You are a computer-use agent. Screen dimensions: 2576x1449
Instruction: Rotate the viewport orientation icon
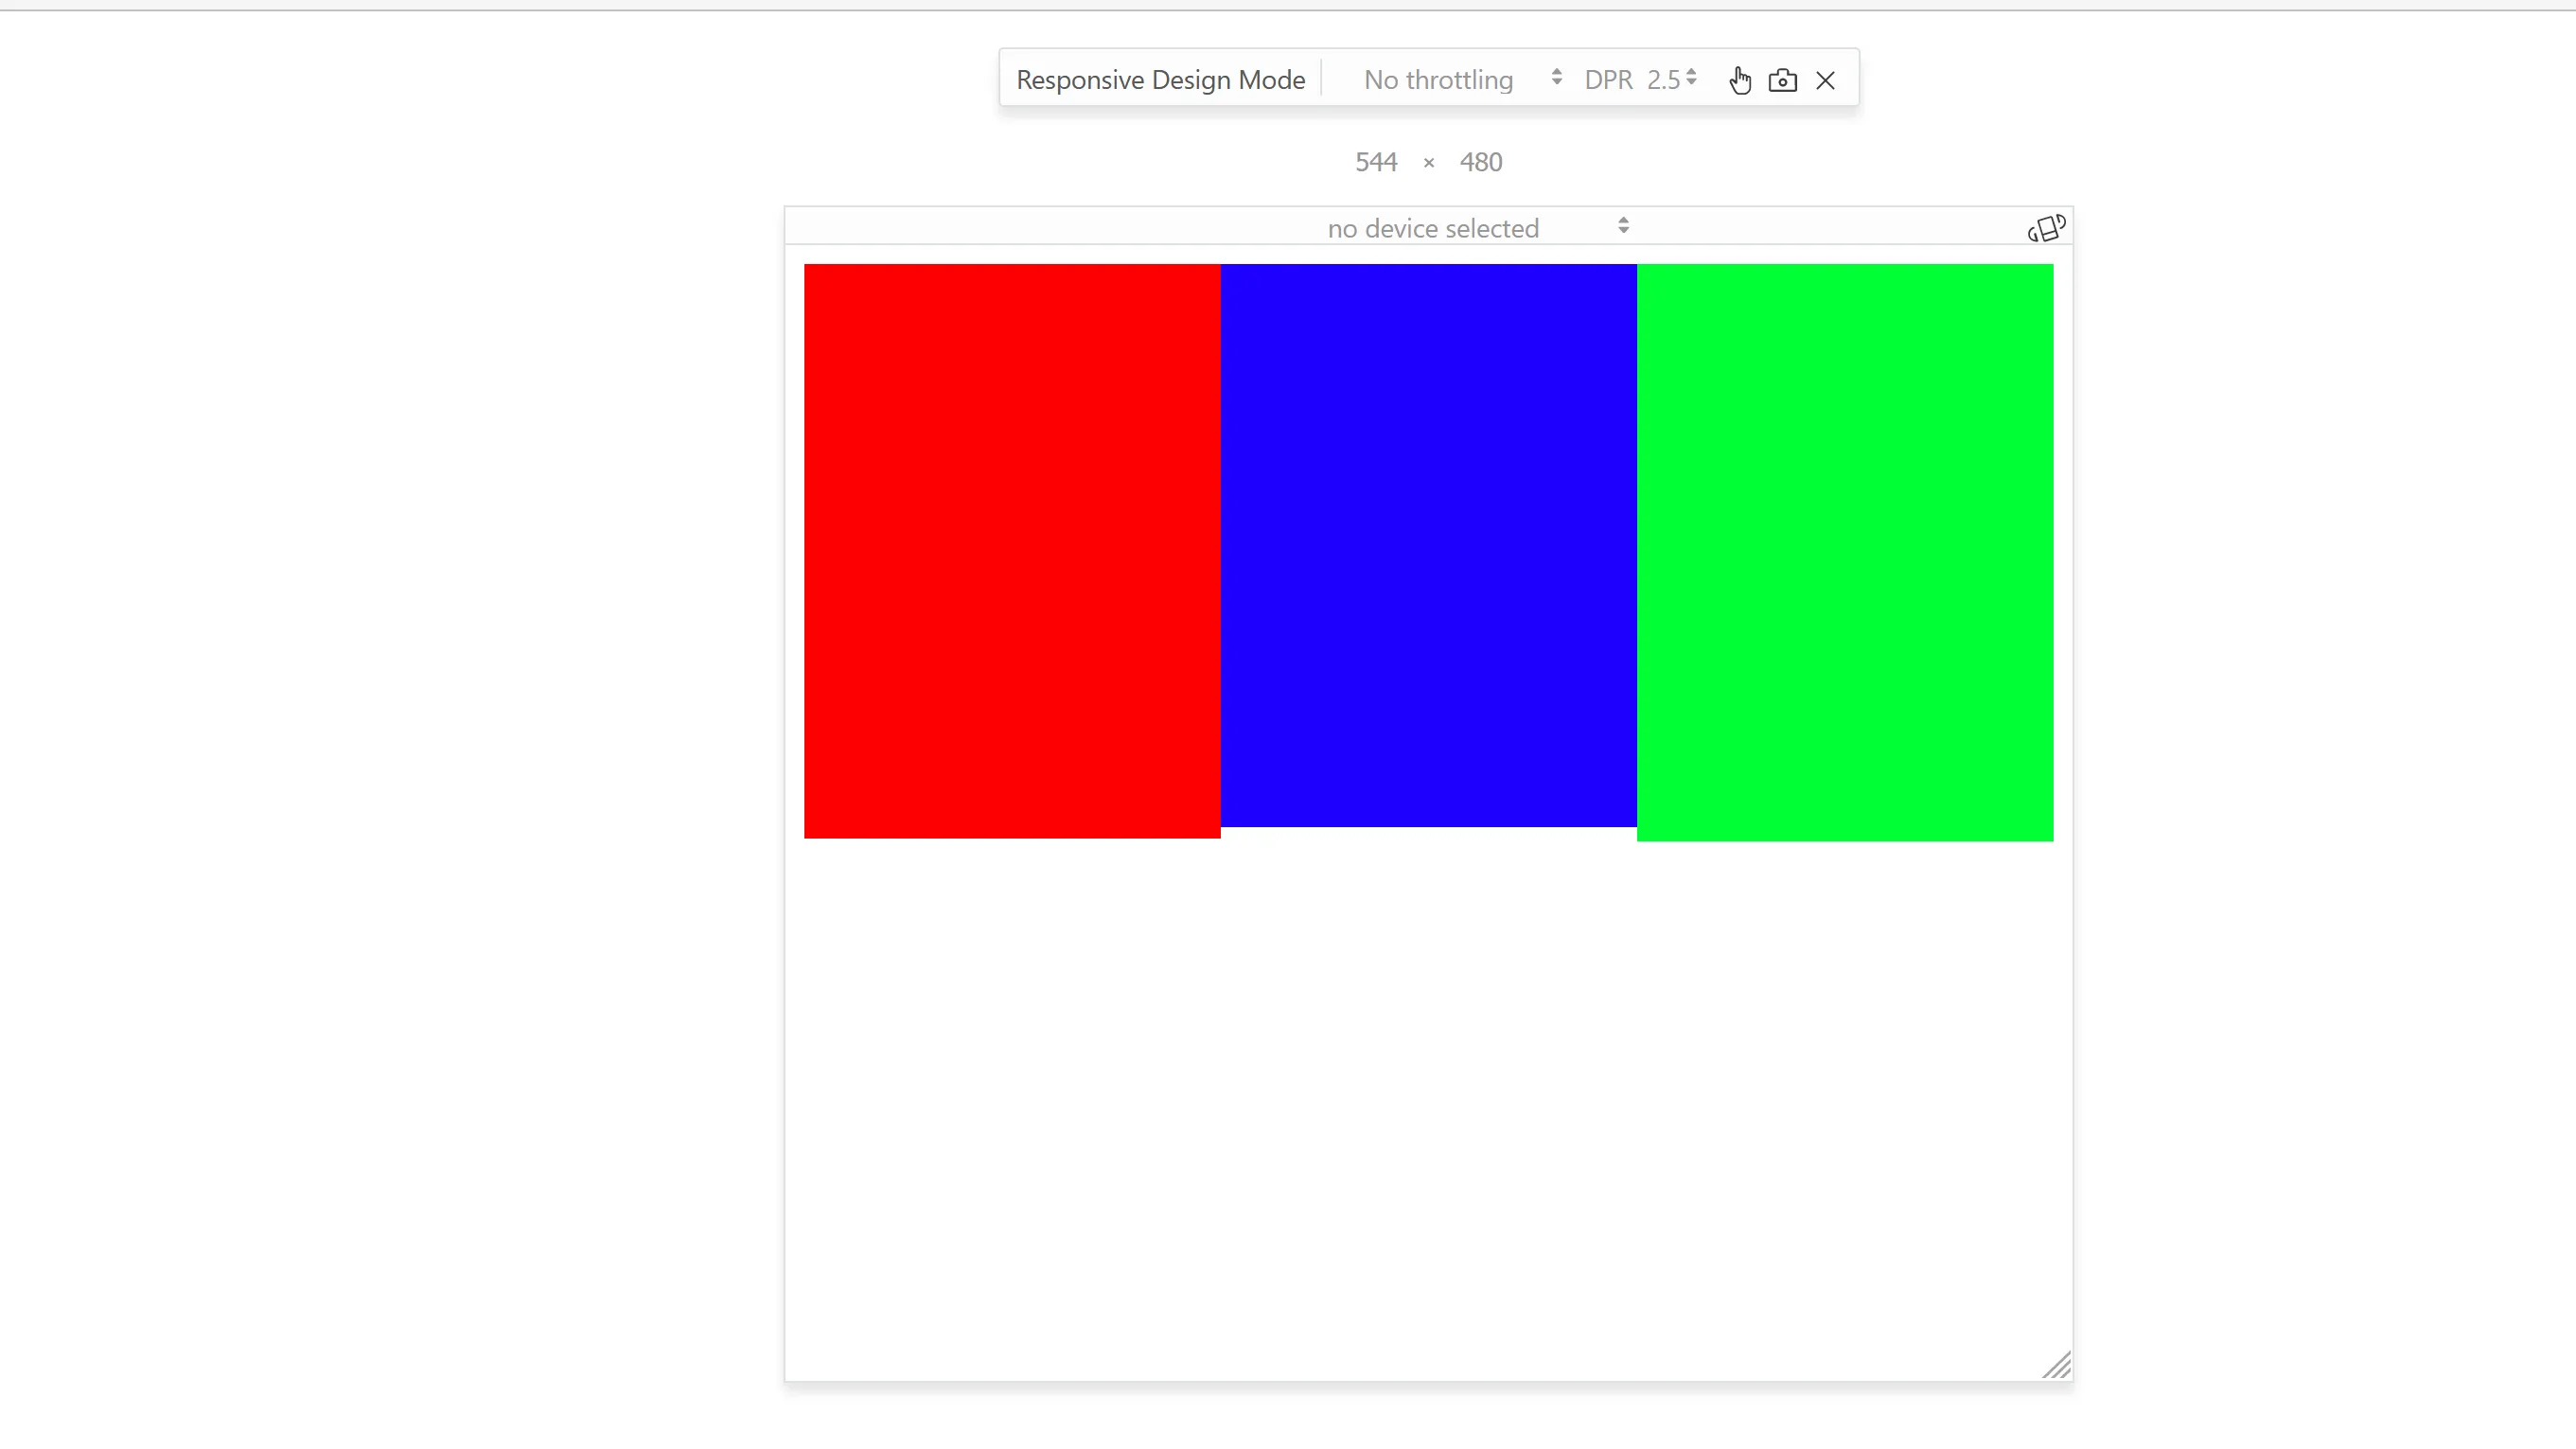[x=2046, y=229]
